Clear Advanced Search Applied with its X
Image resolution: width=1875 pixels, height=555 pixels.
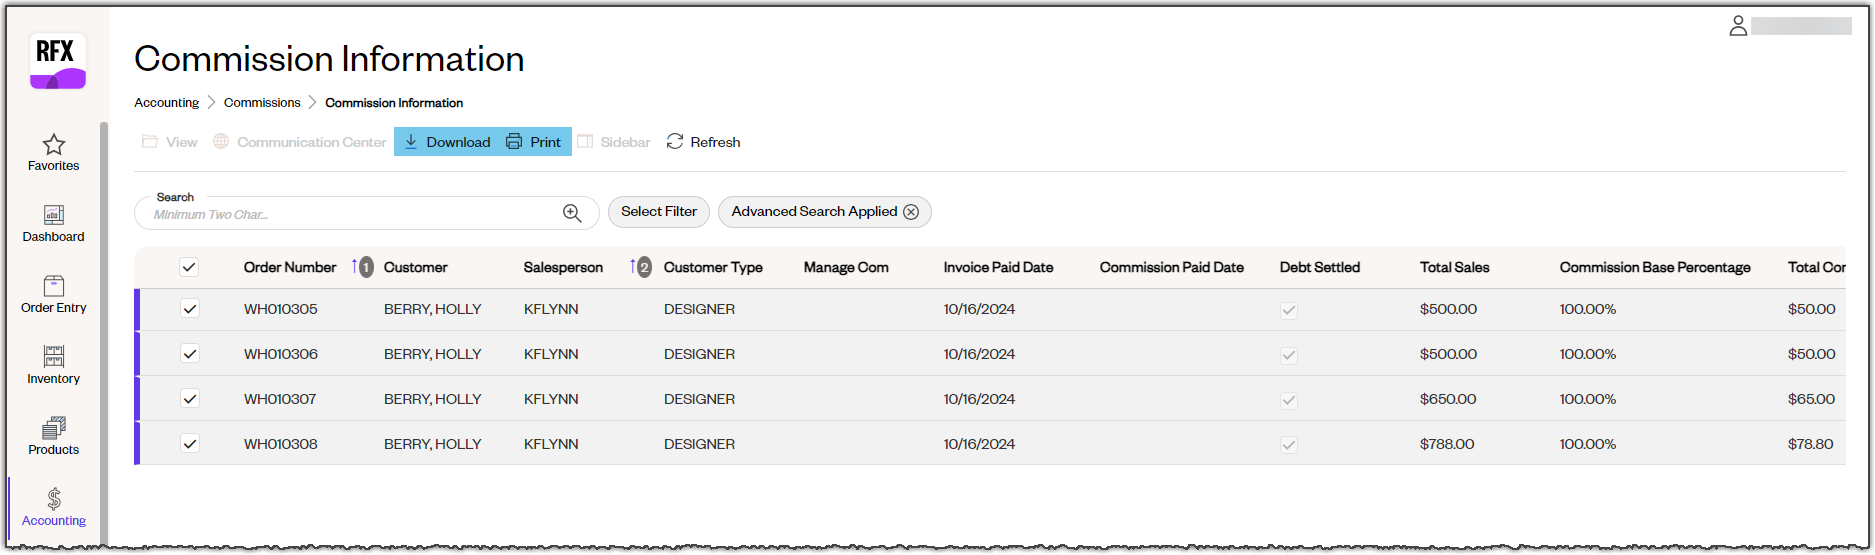coord(911,212)
